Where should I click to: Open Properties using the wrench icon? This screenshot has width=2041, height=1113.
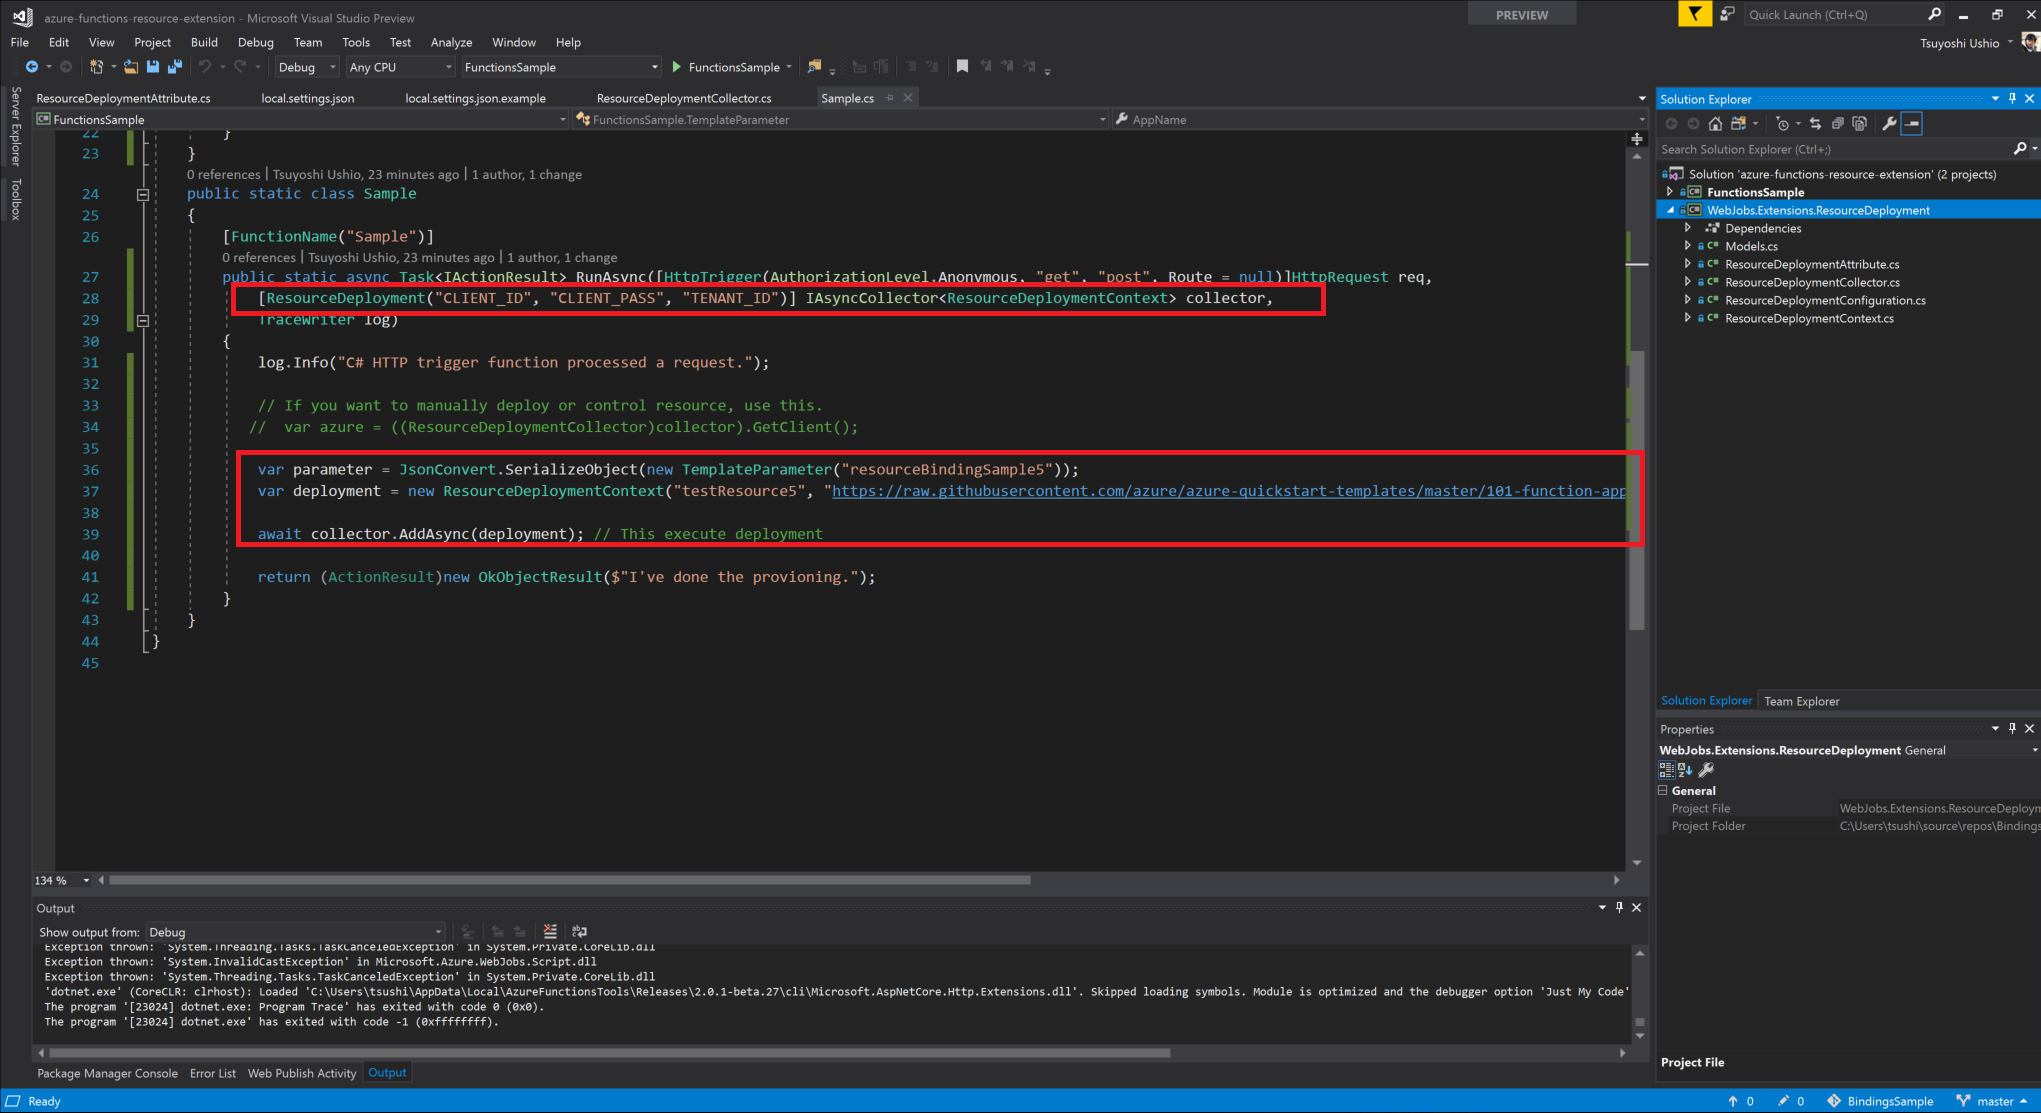1890,123
